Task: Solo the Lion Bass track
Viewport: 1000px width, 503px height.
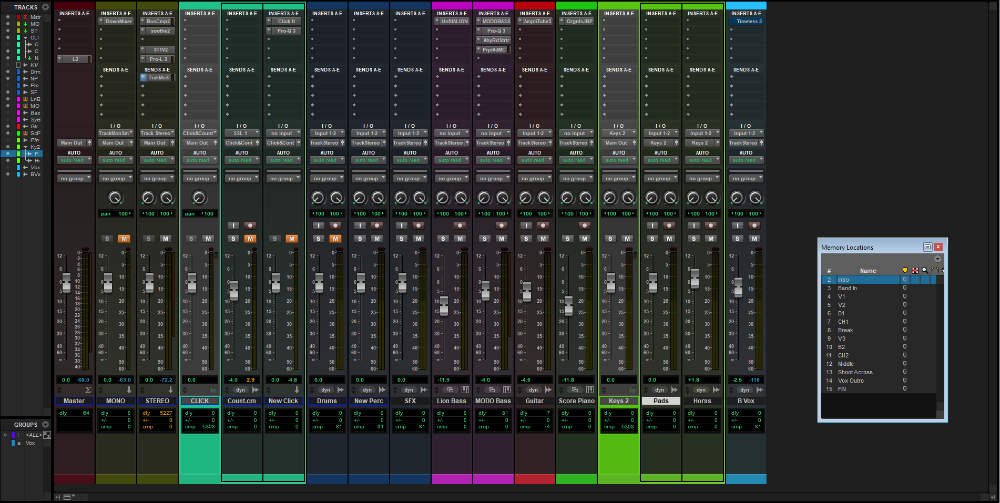Action: coord(443,238)
